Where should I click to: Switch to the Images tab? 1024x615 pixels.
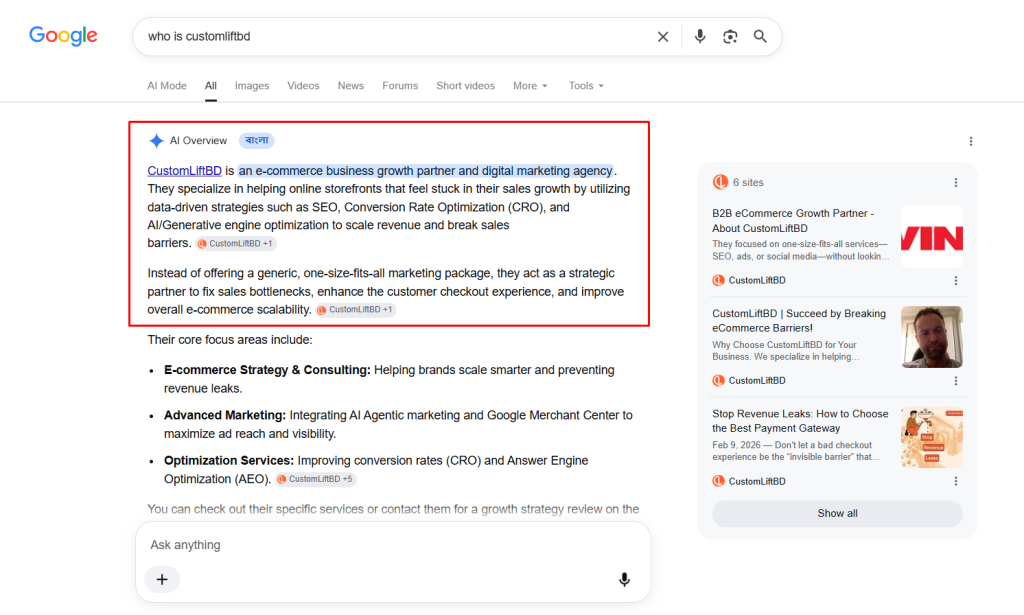pos(251,86)
